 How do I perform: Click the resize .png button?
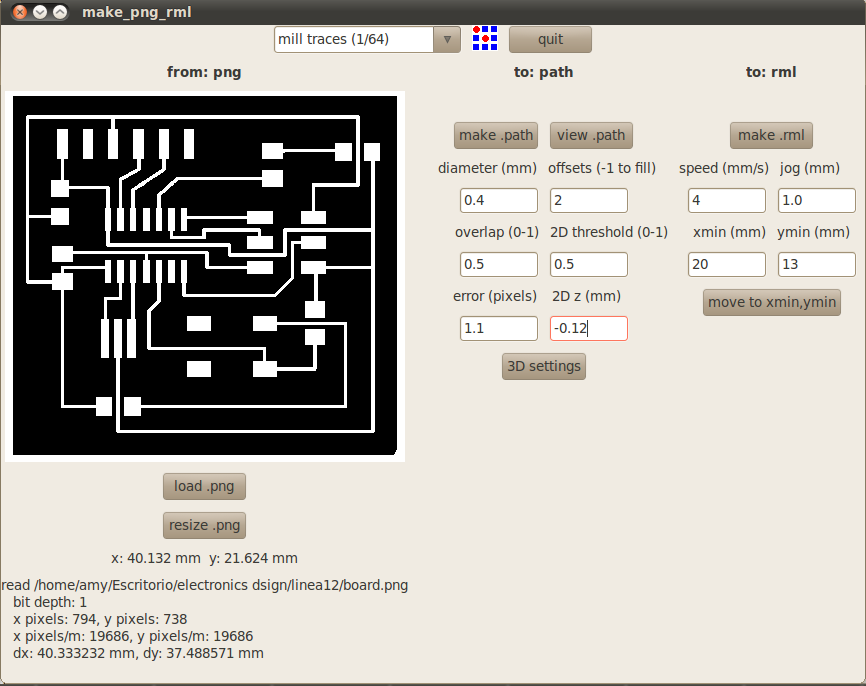[x=204, y=525]
